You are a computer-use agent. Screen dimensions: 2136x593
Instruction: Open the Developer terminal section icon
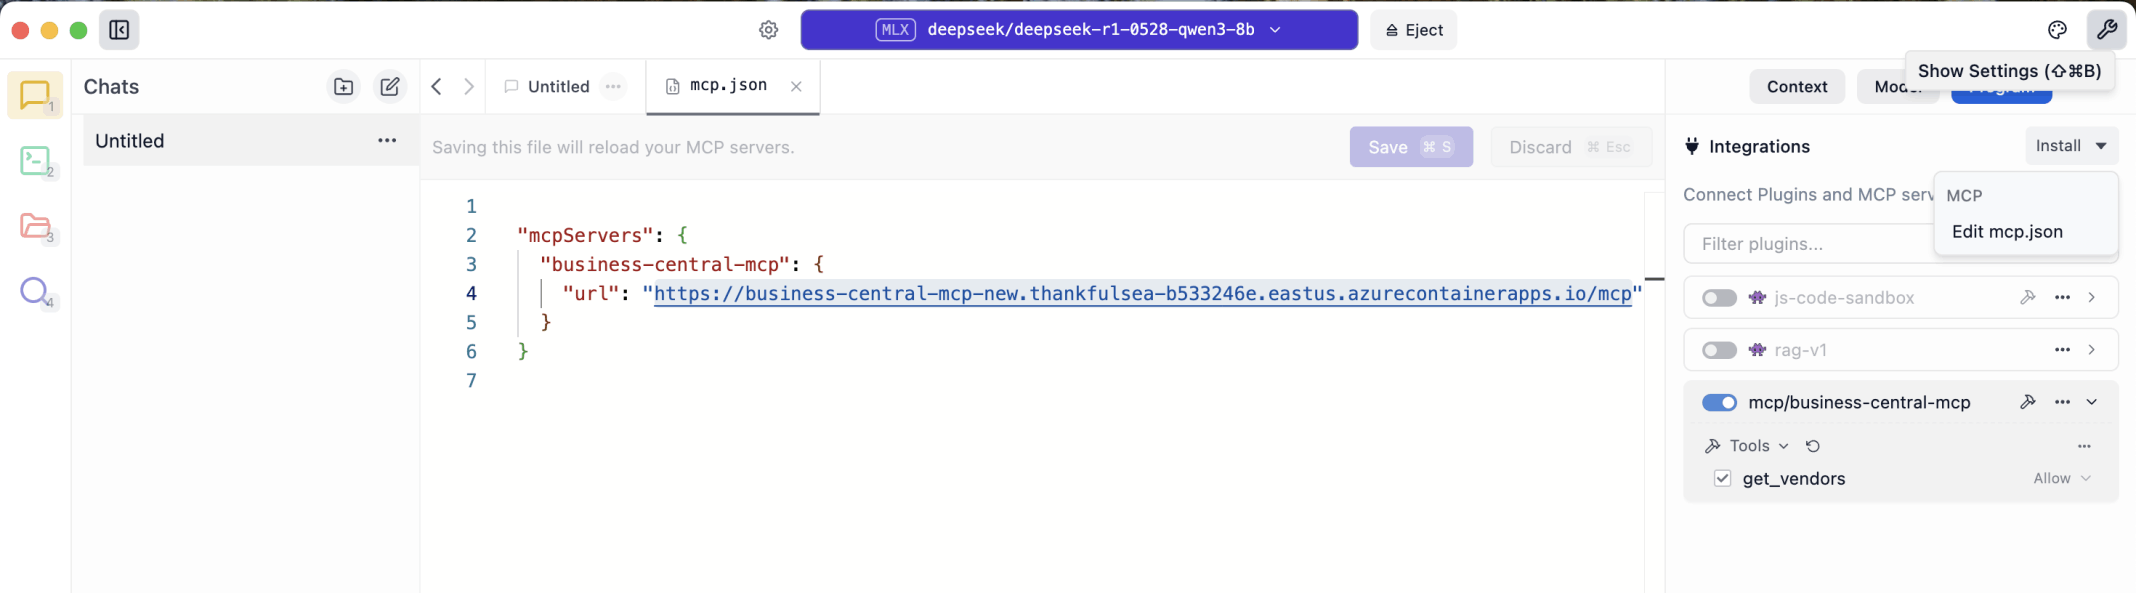pyautogui.click(x=36, y=161)
